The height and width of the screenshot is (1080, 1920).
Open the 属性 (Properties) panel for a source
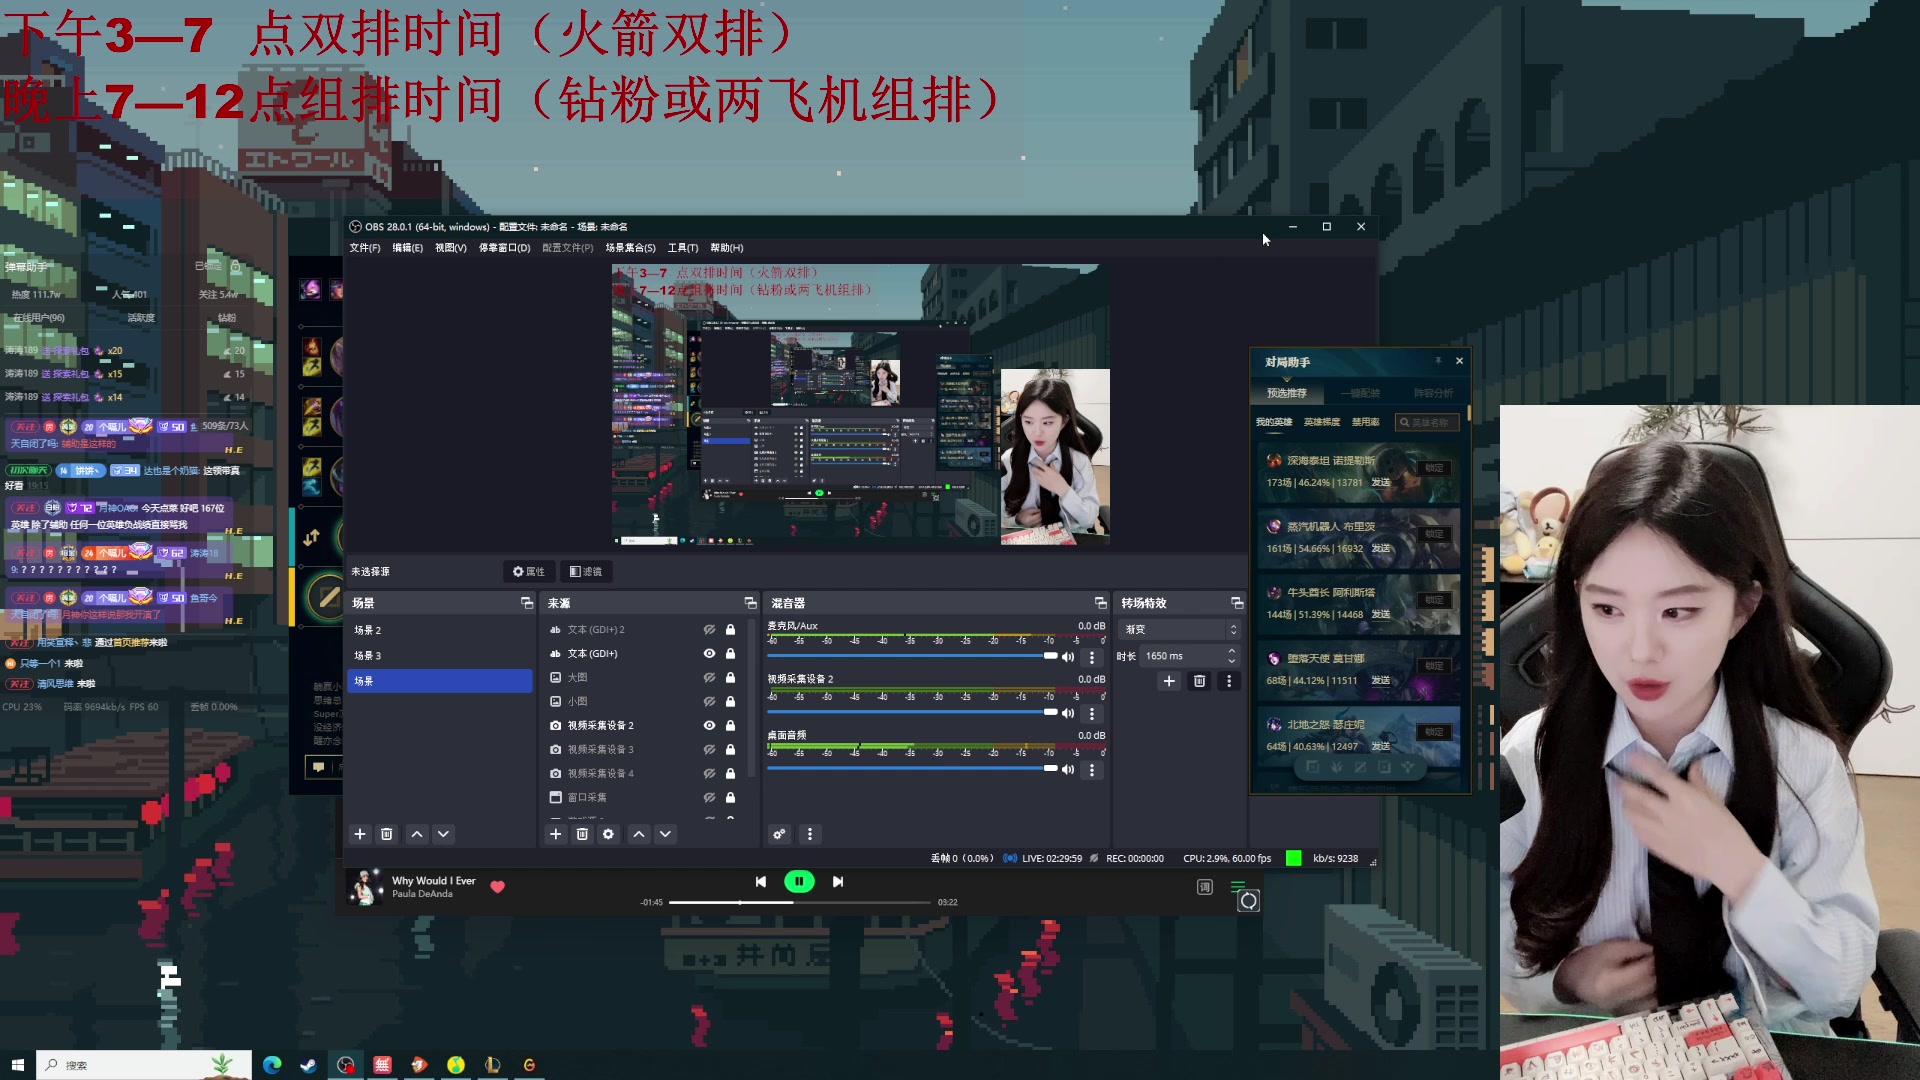pyautogui.click(x=529, y=571)
